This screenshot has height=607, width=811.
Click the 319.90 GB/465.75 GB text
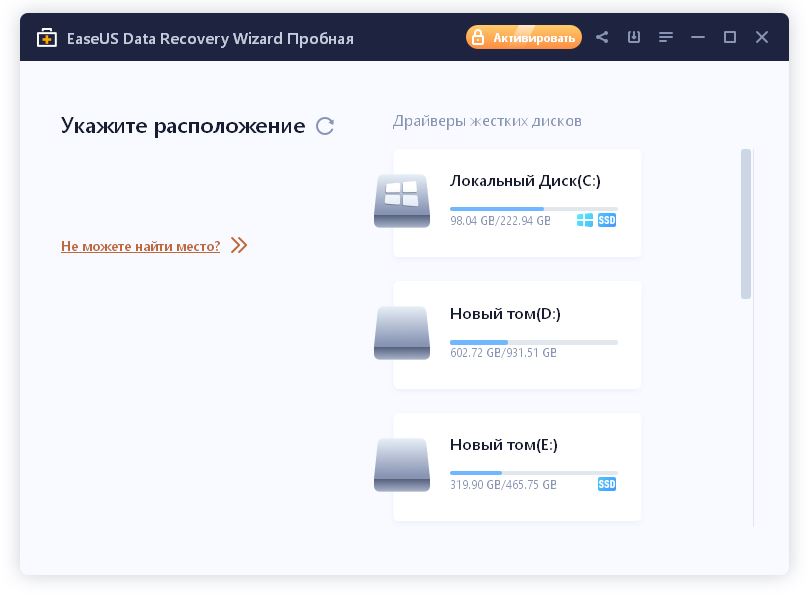503,485
